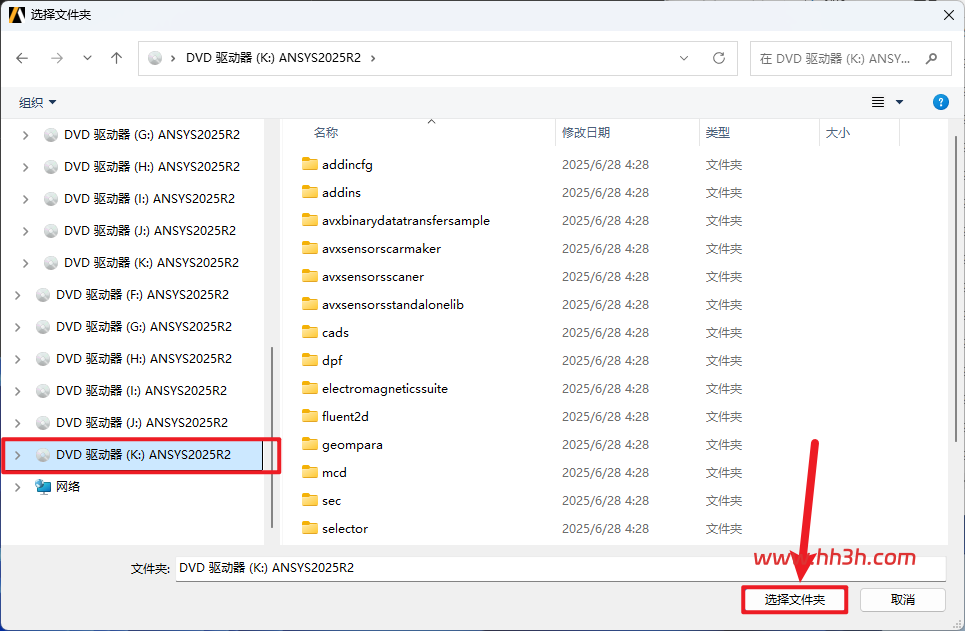
Task: Click the magnifier icon in the search box
Action: 931,58
